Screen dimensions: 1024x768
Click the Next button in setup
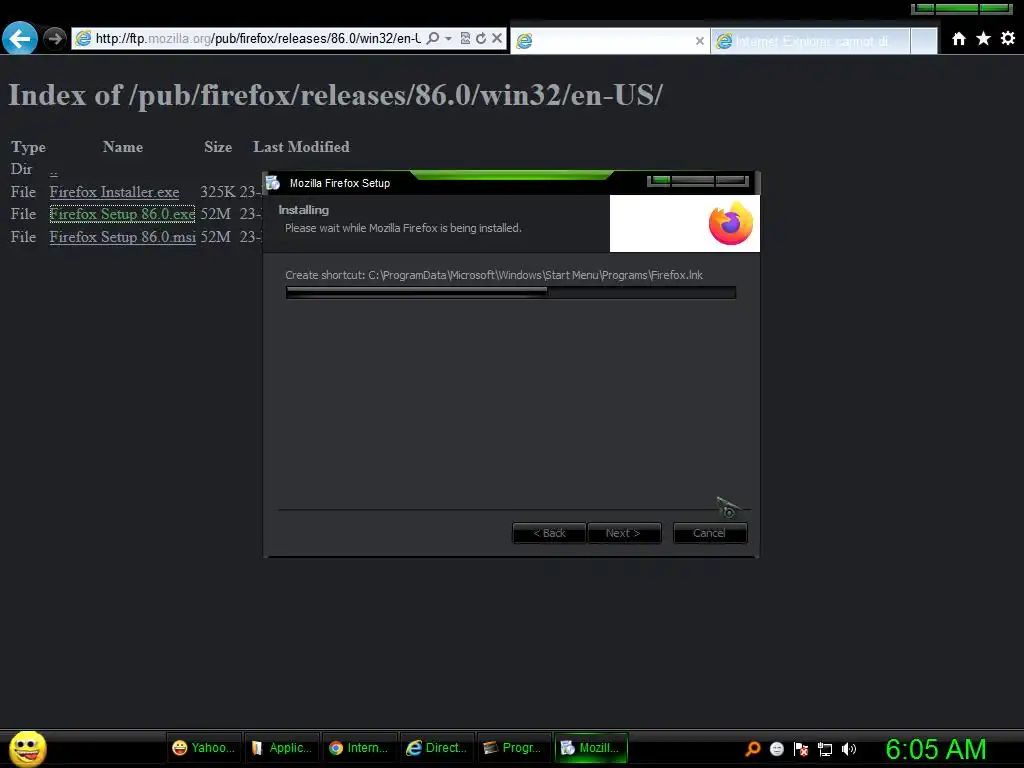(624, 533)
